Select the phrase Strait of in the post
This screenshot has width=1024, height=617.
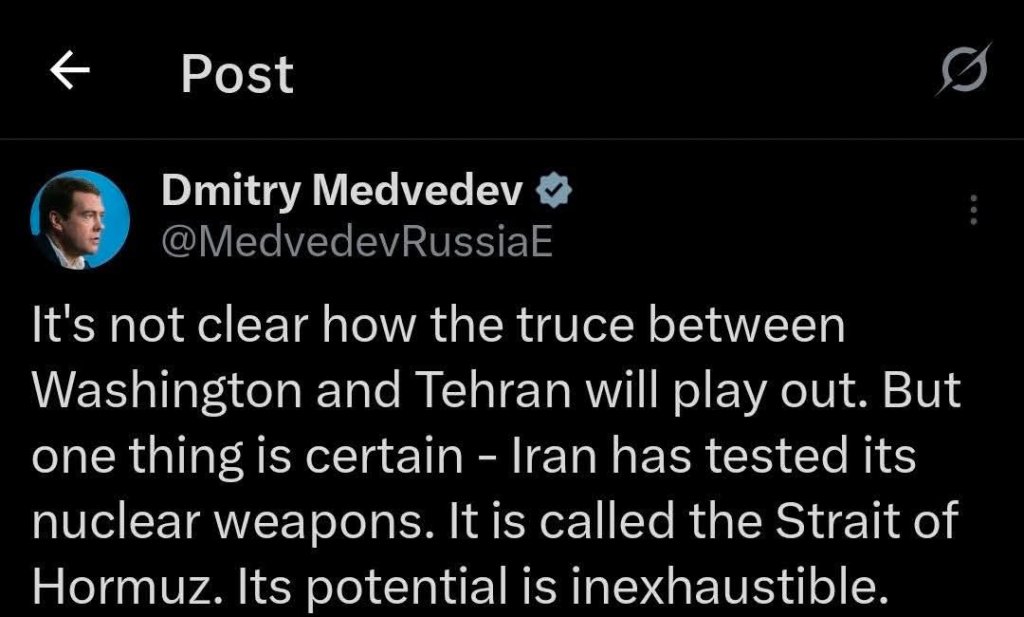coord(866,520)
